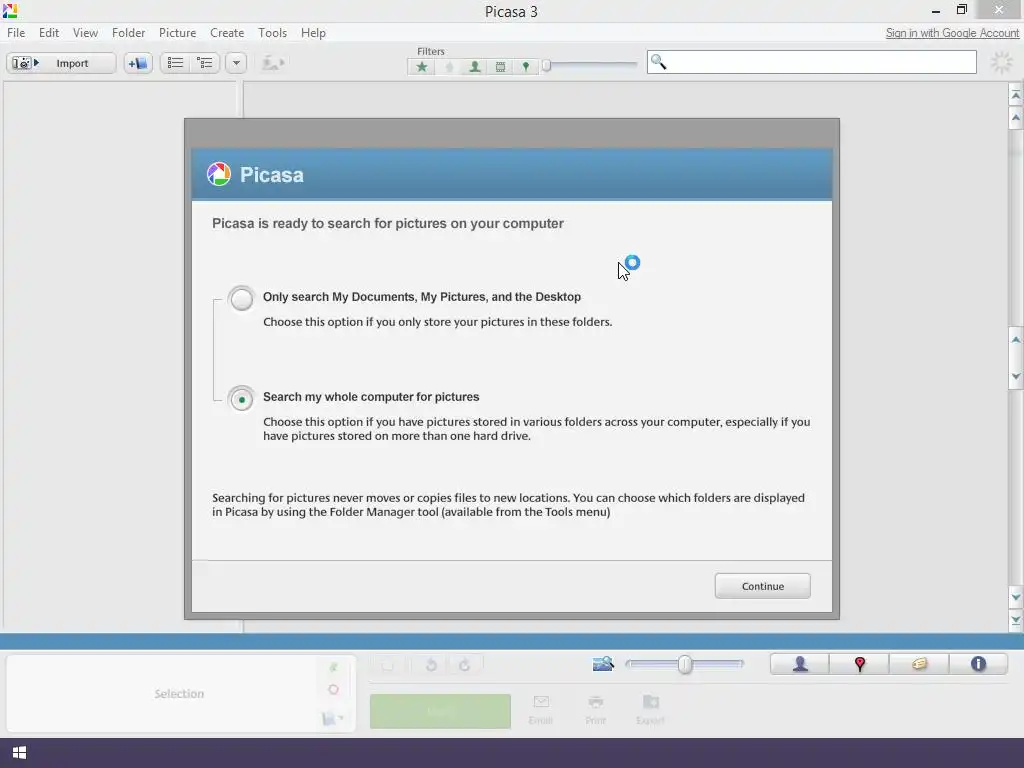Open the Edit menu

pos(48,33)
